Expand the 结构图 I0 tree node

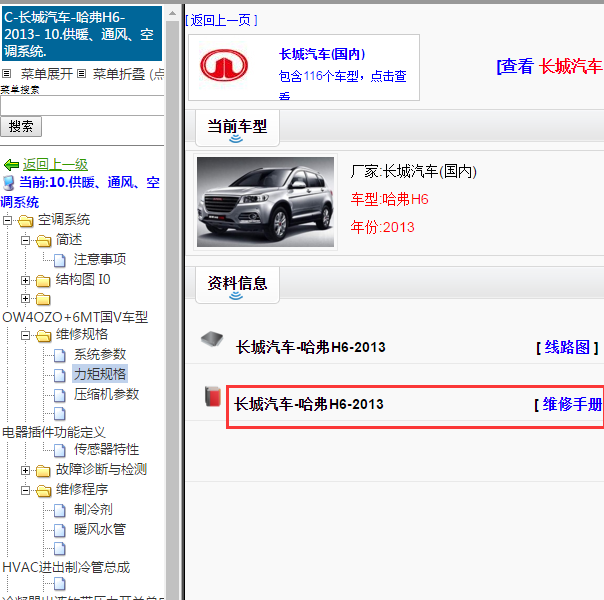[x=25, y=280]
